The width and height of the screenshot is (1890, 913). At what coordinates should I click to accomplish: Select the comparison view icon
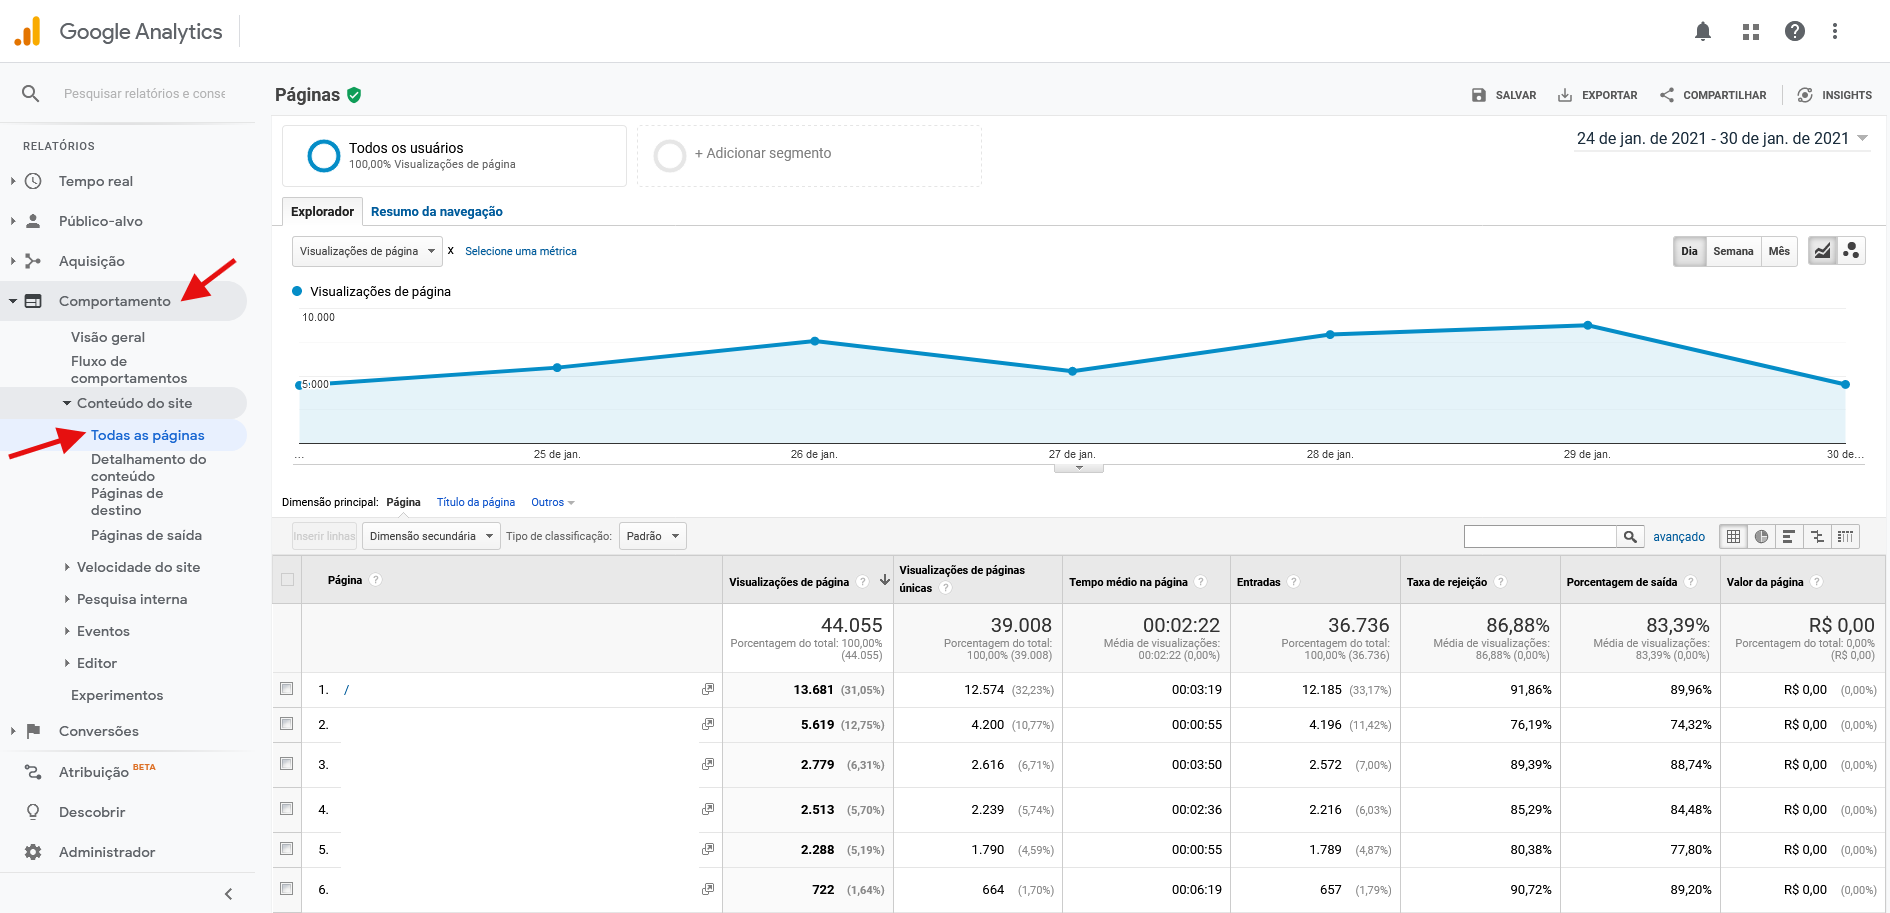point(1817,537)
